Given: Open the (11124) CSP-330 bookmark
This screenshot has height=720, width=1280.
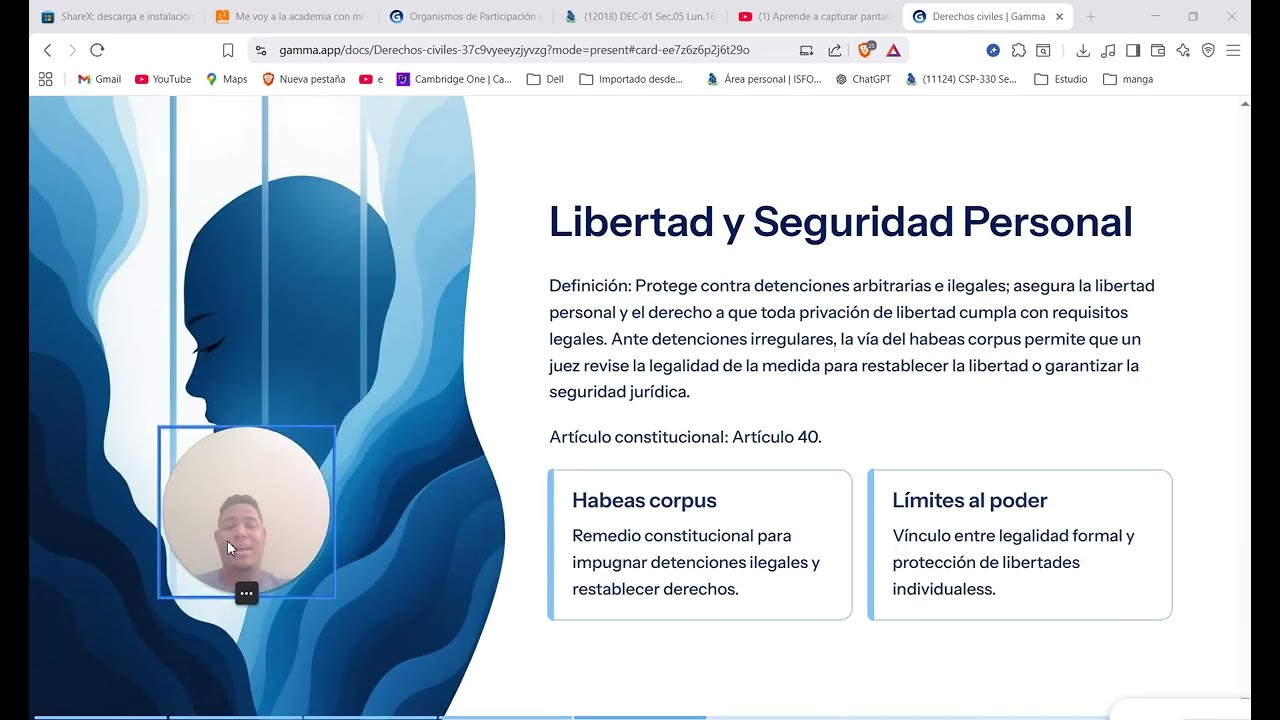Looking at the screenshot, I should coord(961,79).
